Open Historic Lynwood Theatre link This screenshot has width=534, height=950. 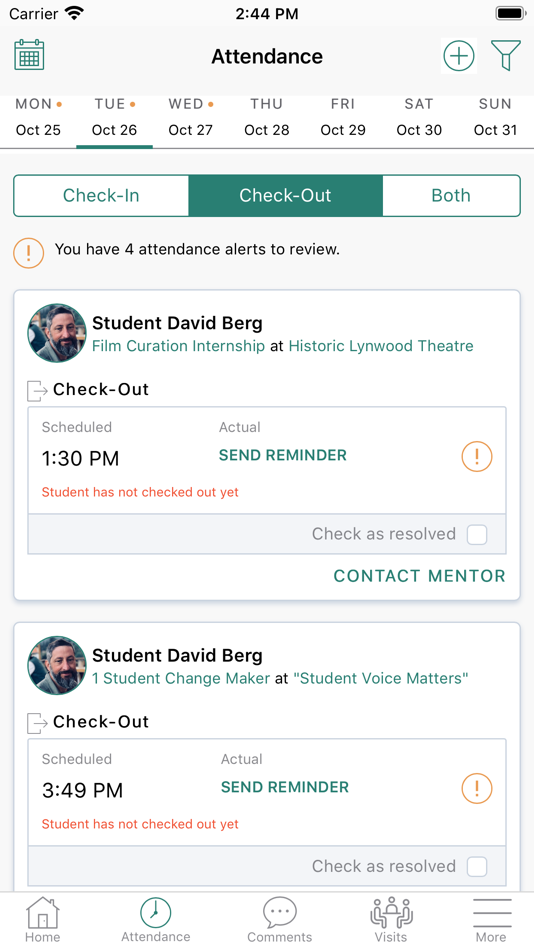(381, 346)
